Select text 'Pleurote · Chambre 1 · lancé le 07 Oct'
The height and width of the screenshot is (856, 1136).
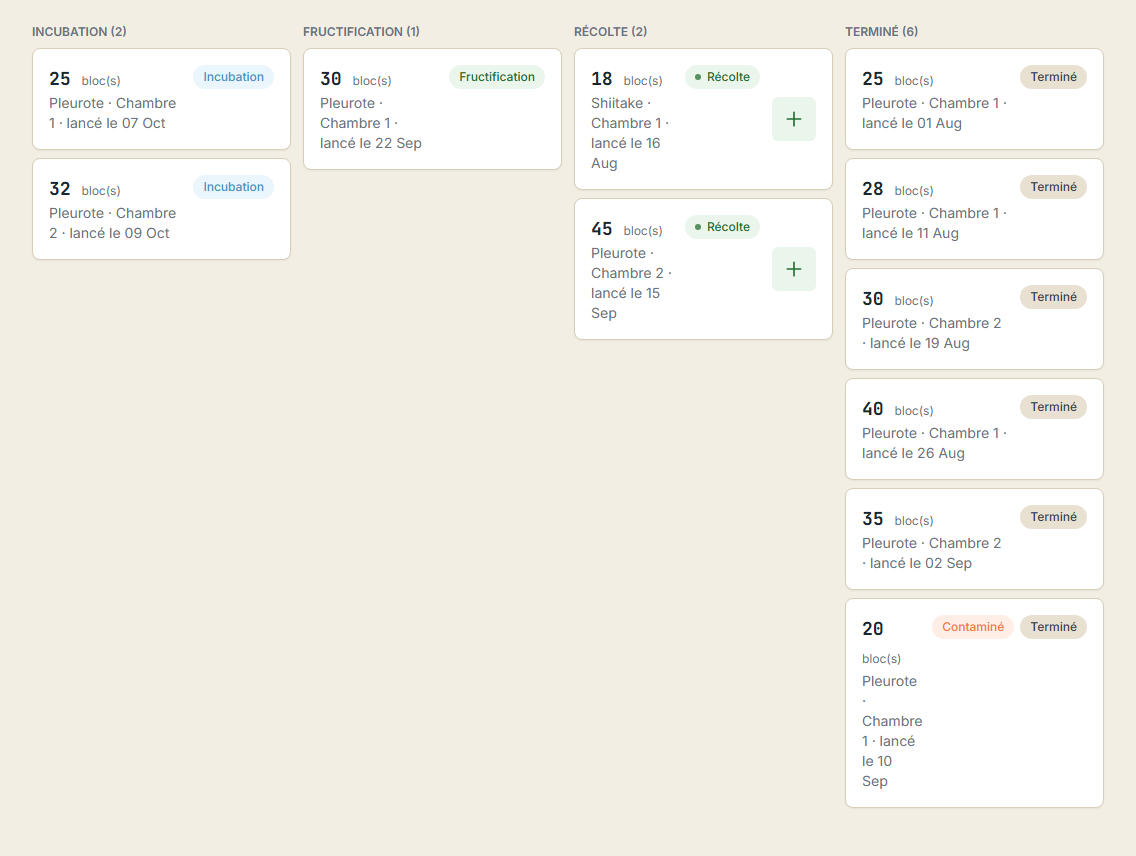113,113
